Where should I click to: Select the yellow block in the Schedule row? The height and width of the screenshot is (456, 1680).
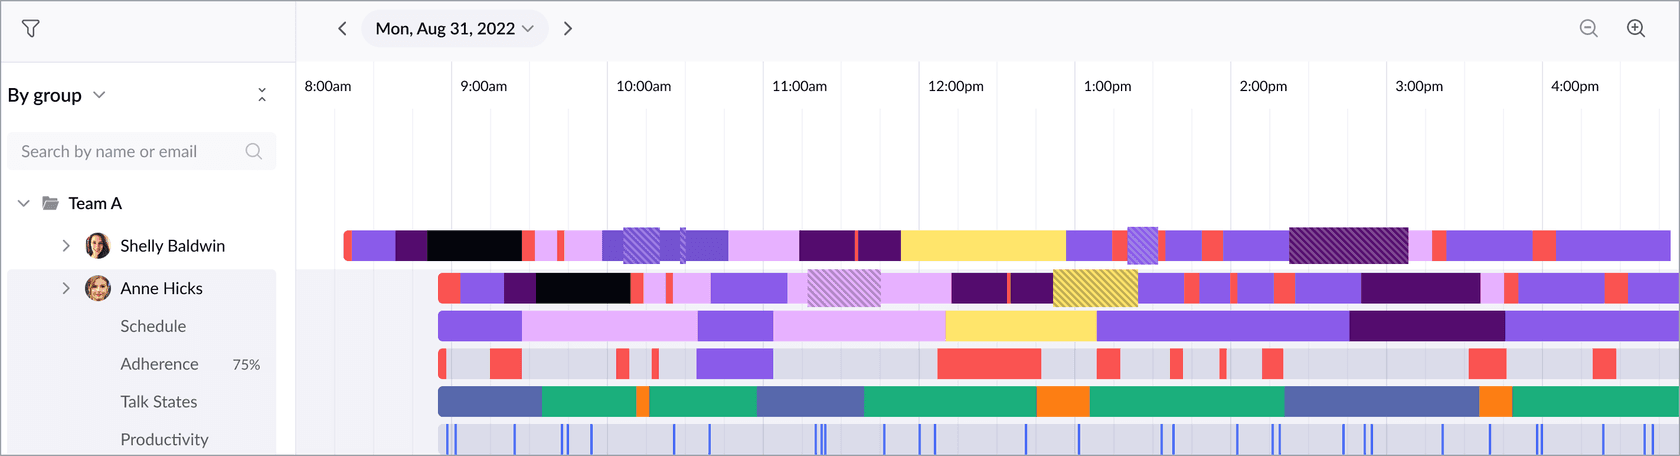click(1021, 326)
